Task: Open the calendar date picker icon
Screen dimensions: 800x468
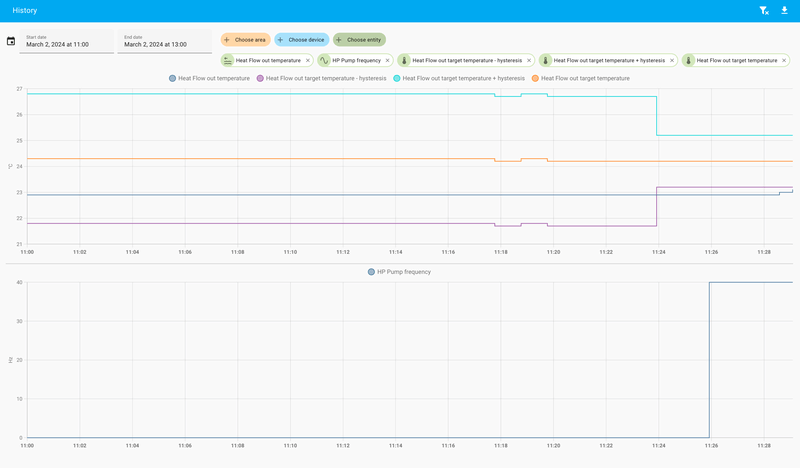Action: pos(11,41)
